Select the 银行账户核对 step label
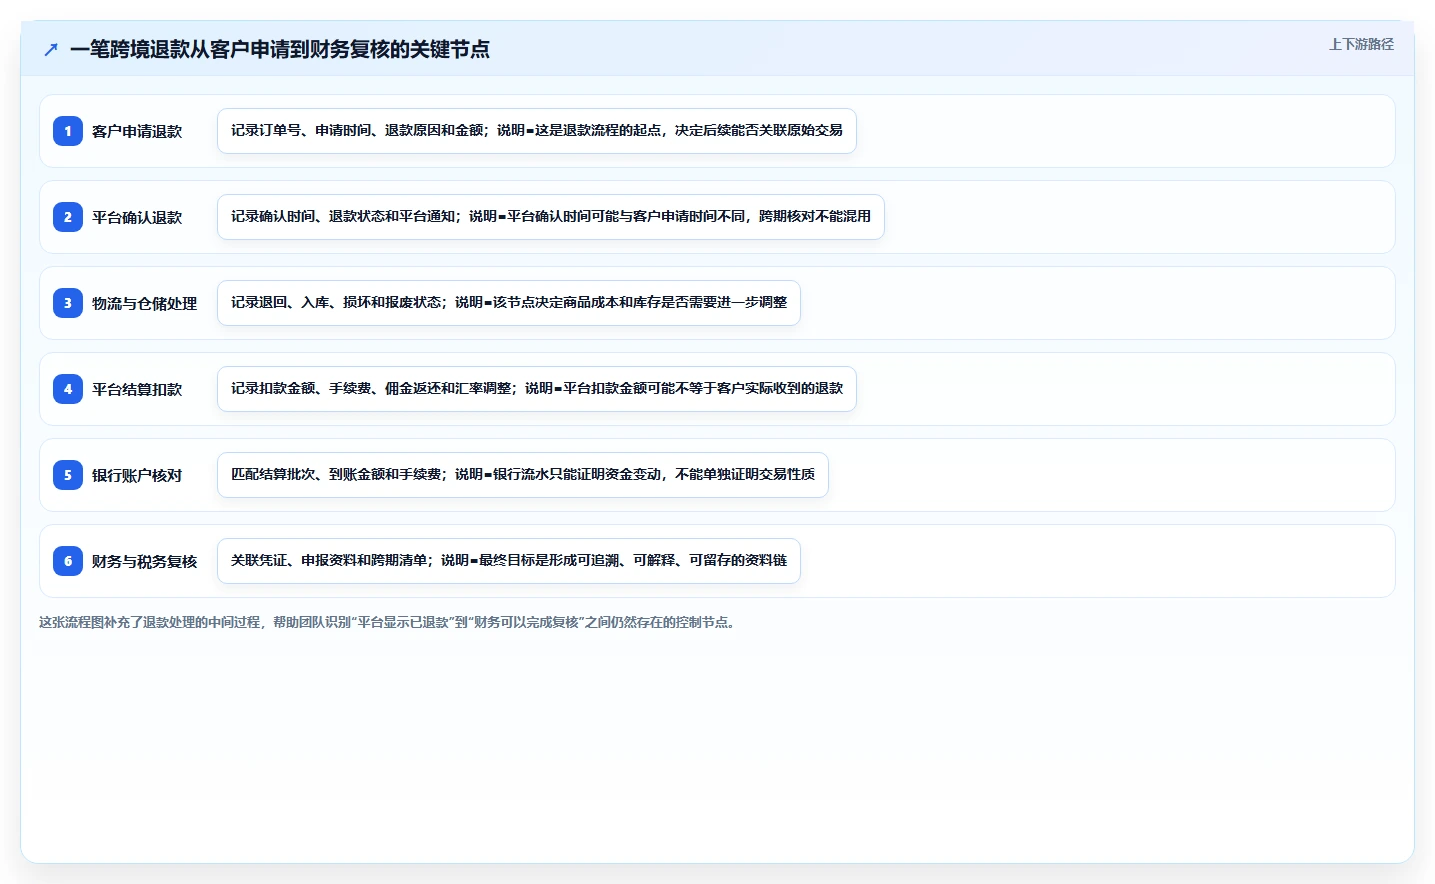This screenshot has height=884, width=1435. pyautogui.click(x=137, y=475)
